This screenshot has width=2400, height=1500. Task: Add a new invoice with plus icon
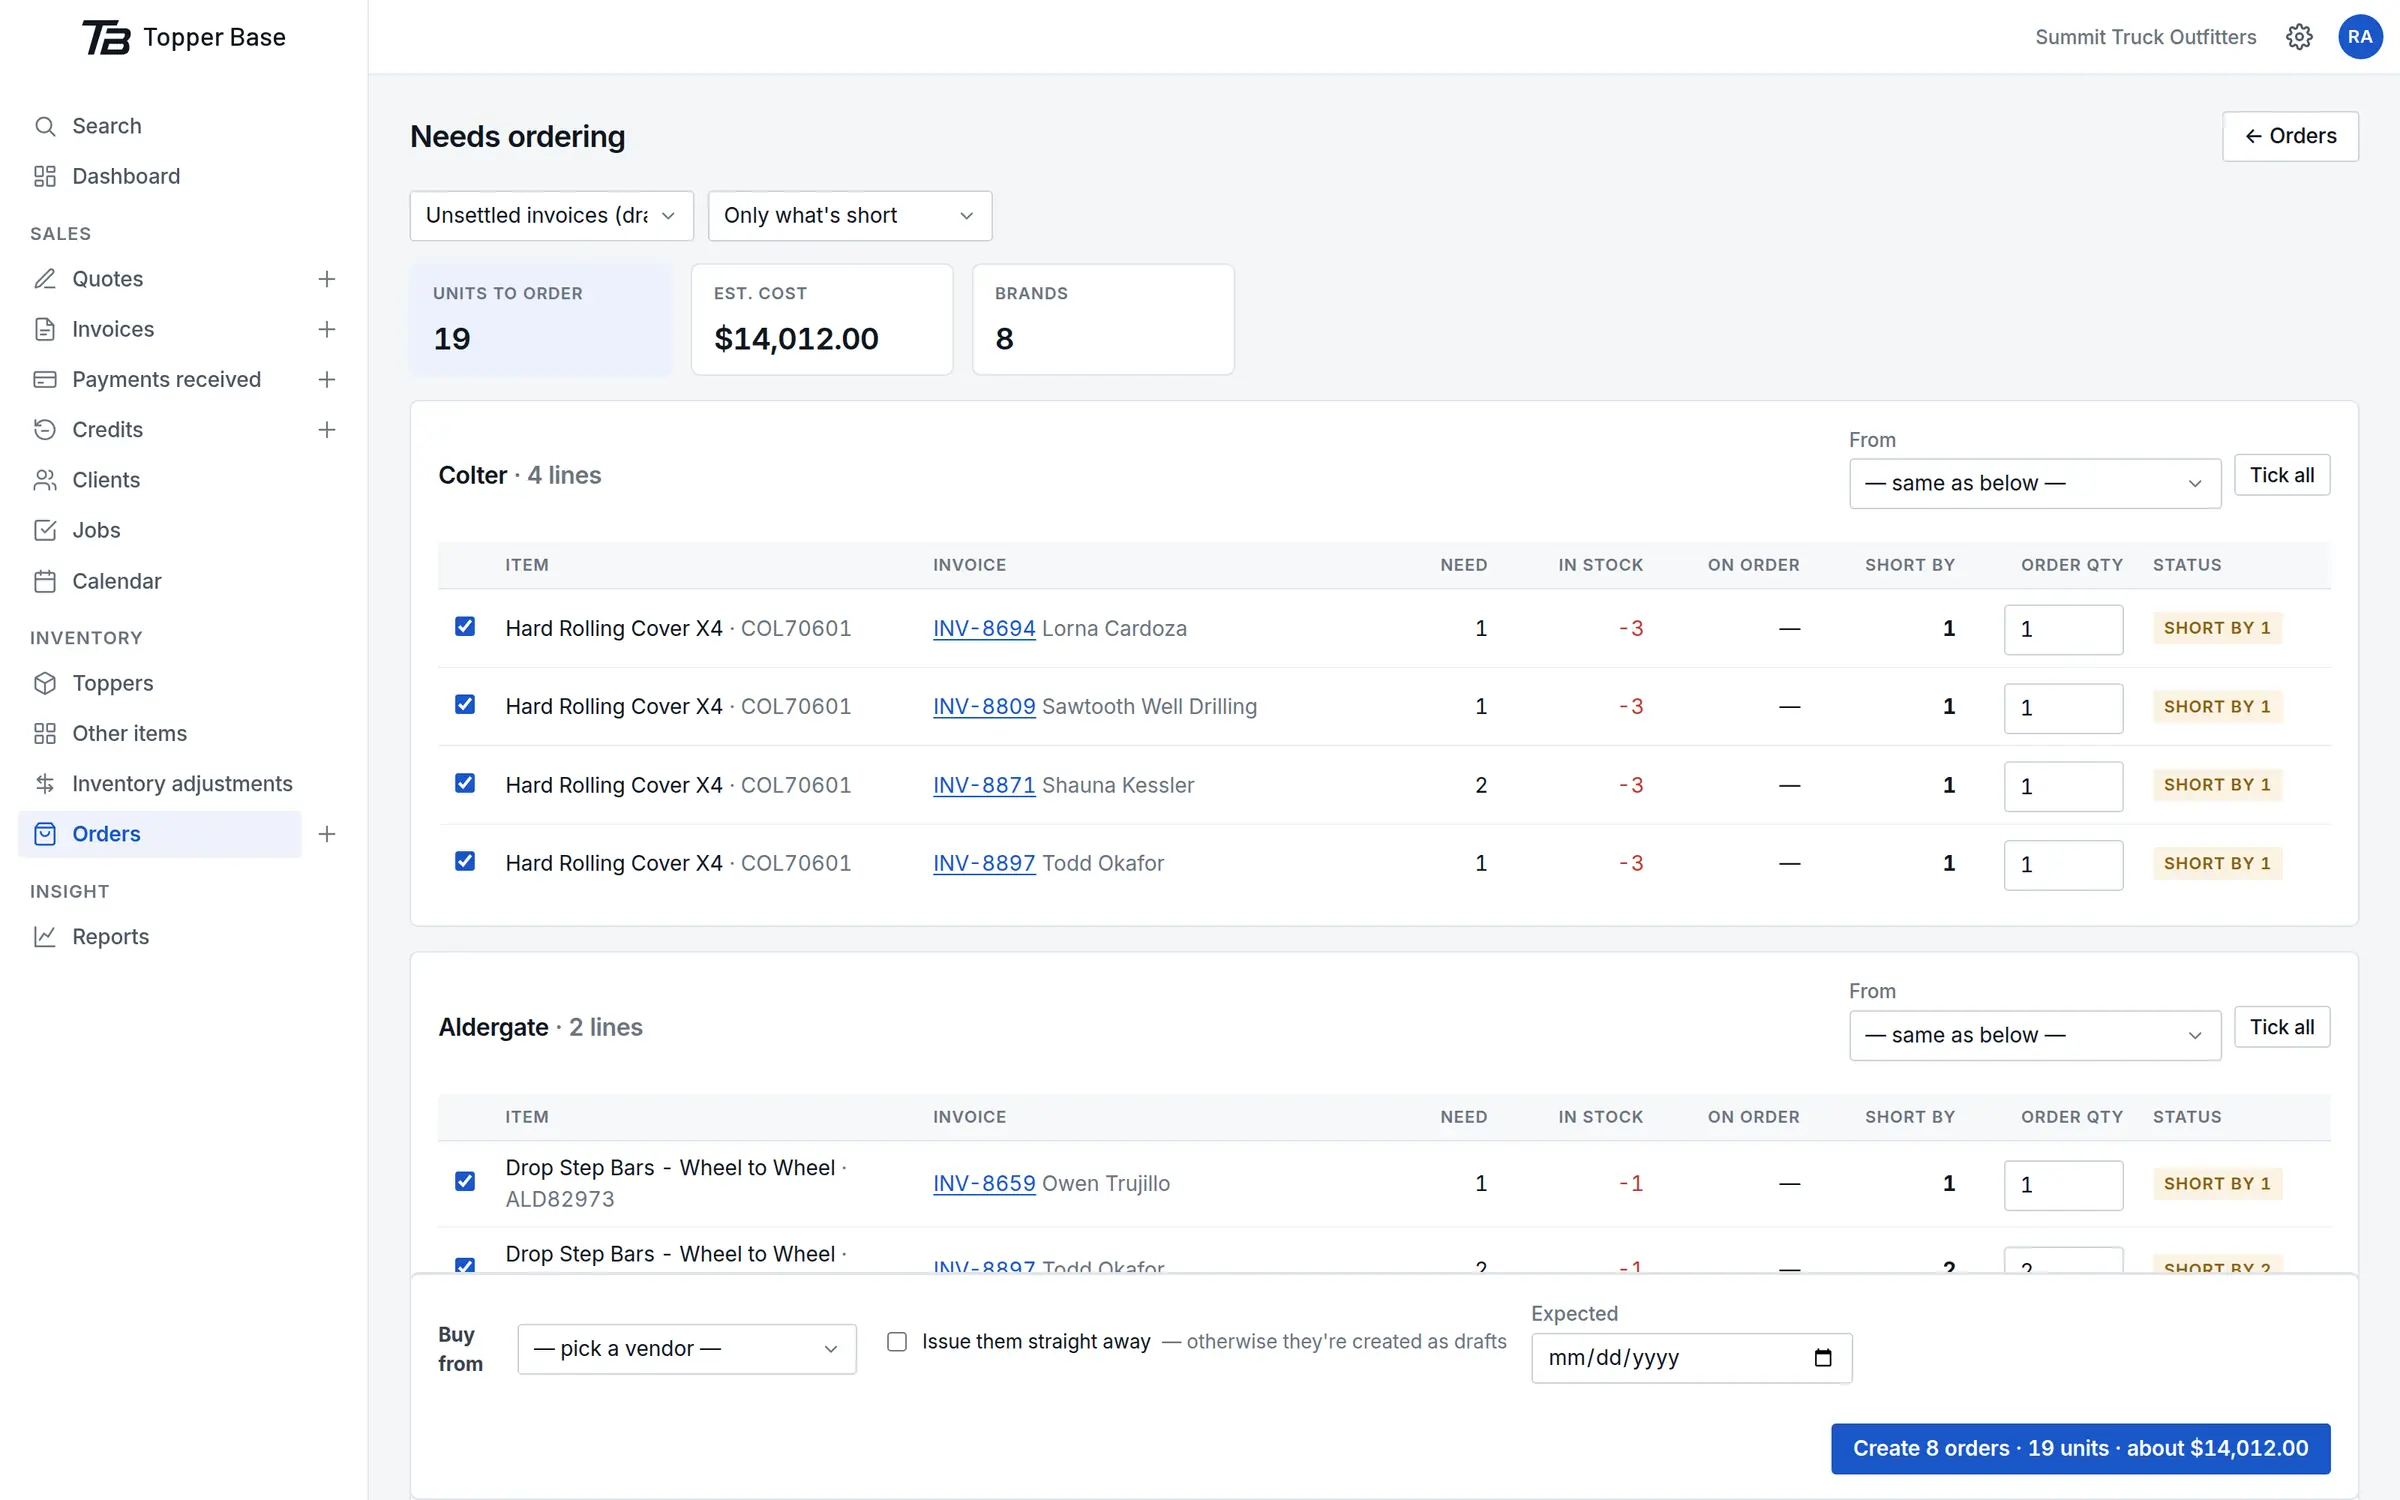pyautogui.click(x=326, y=329)
